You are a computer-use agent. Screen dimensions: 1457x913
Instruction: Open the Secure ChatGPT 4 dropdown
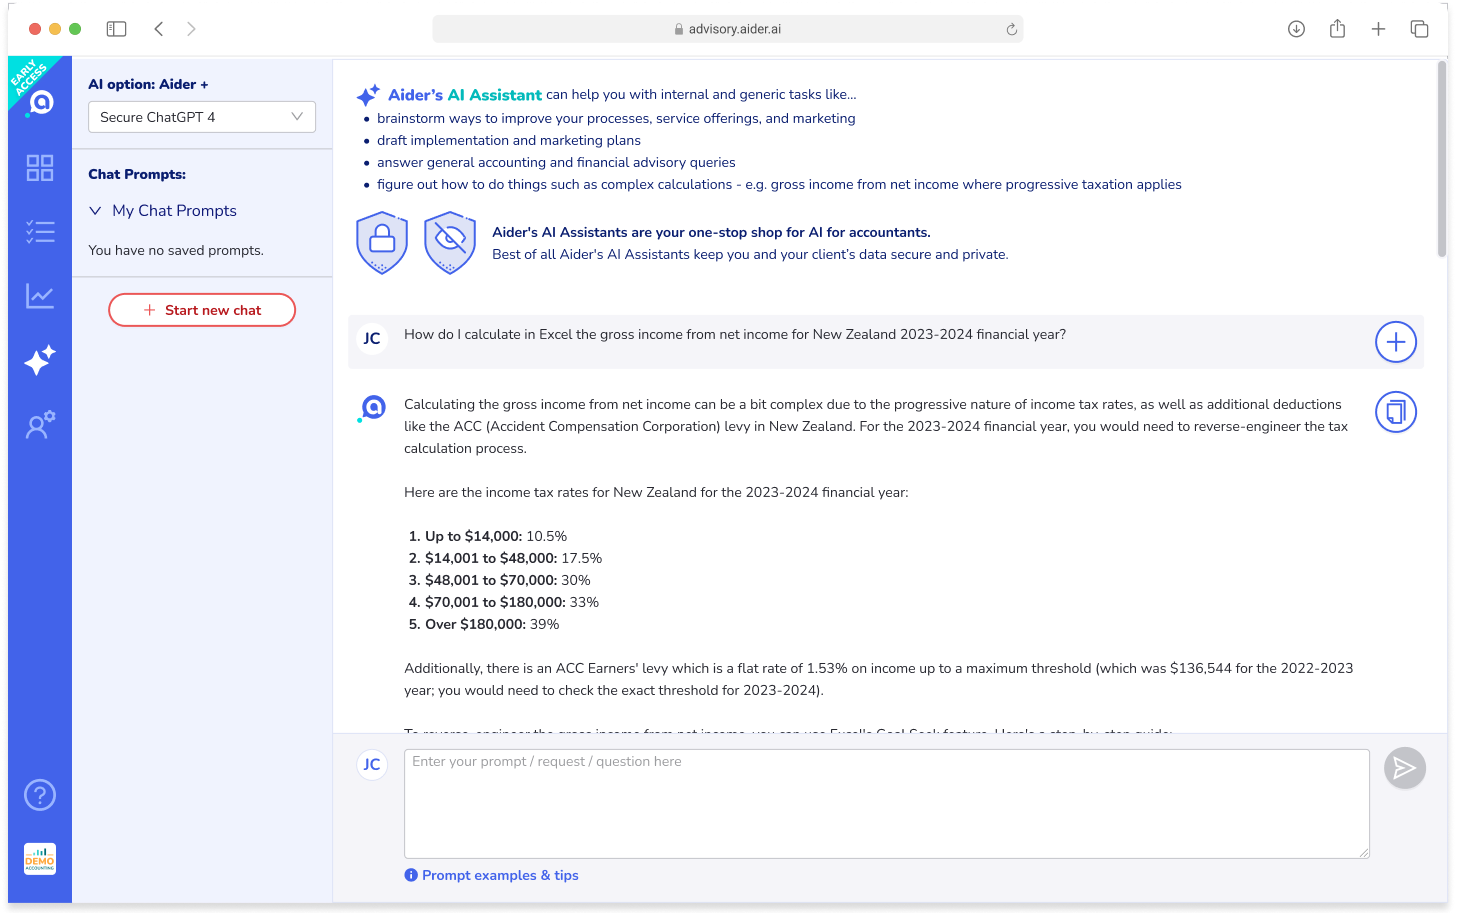click(x=202, y=117)
